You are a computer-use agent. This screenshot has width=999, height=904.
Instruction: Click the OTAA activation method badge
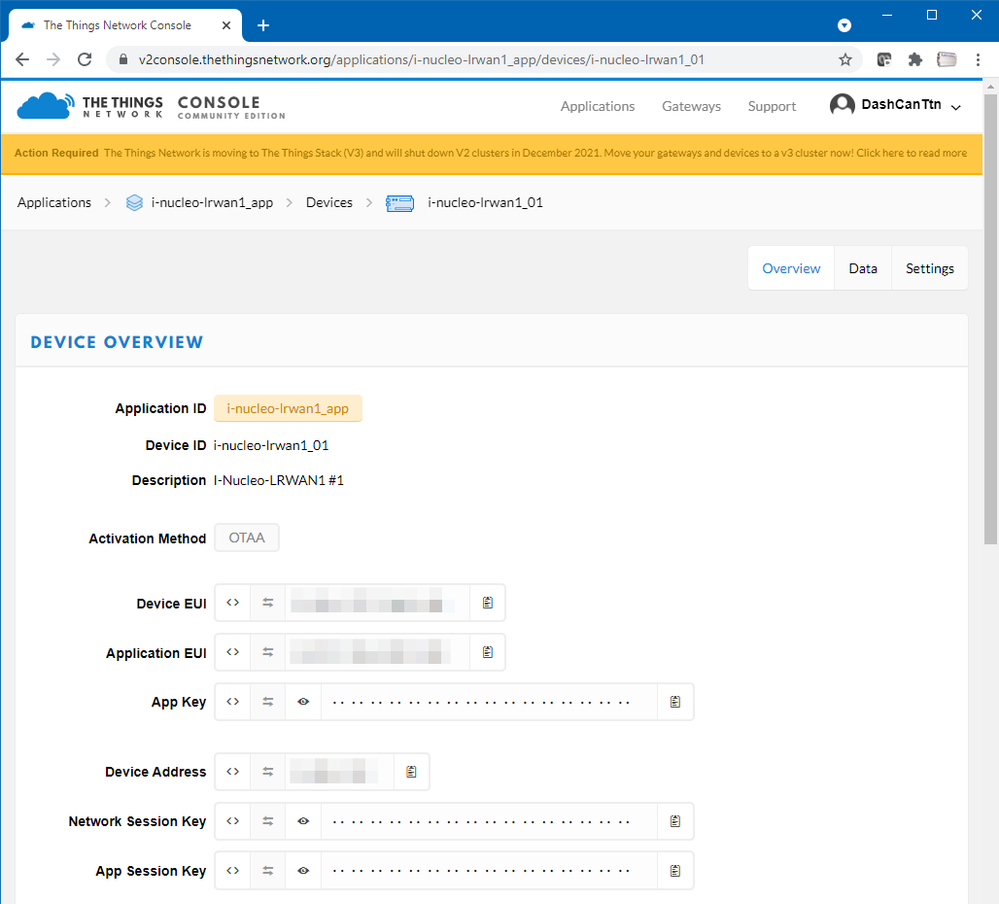tap(247, 538)
